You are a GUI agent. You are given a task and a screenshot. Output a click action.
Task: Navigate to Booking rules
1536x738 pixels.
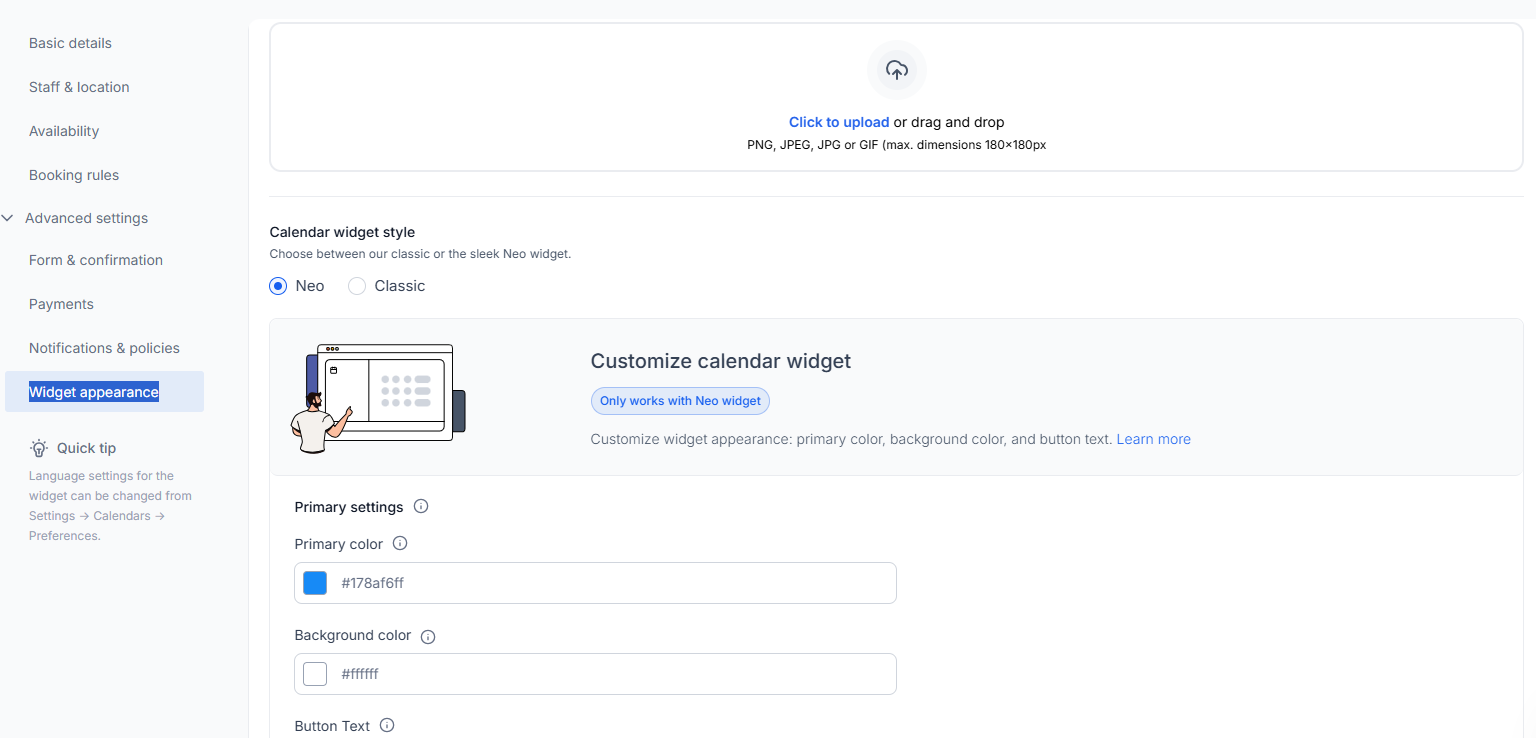[x=74, y=175]
